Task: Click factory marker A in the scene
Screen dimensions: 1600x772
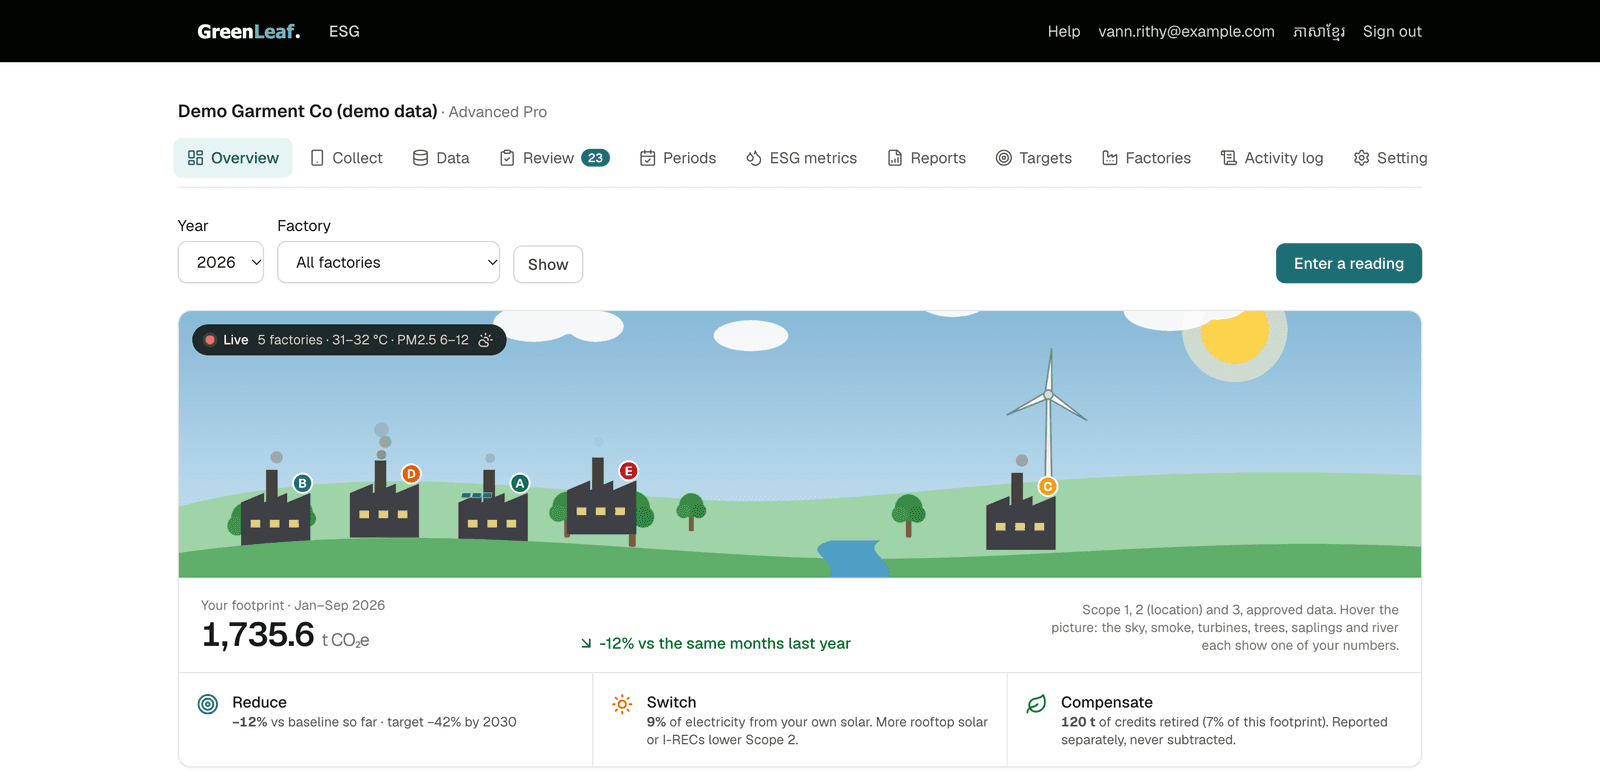Action: tap(520, 483)
